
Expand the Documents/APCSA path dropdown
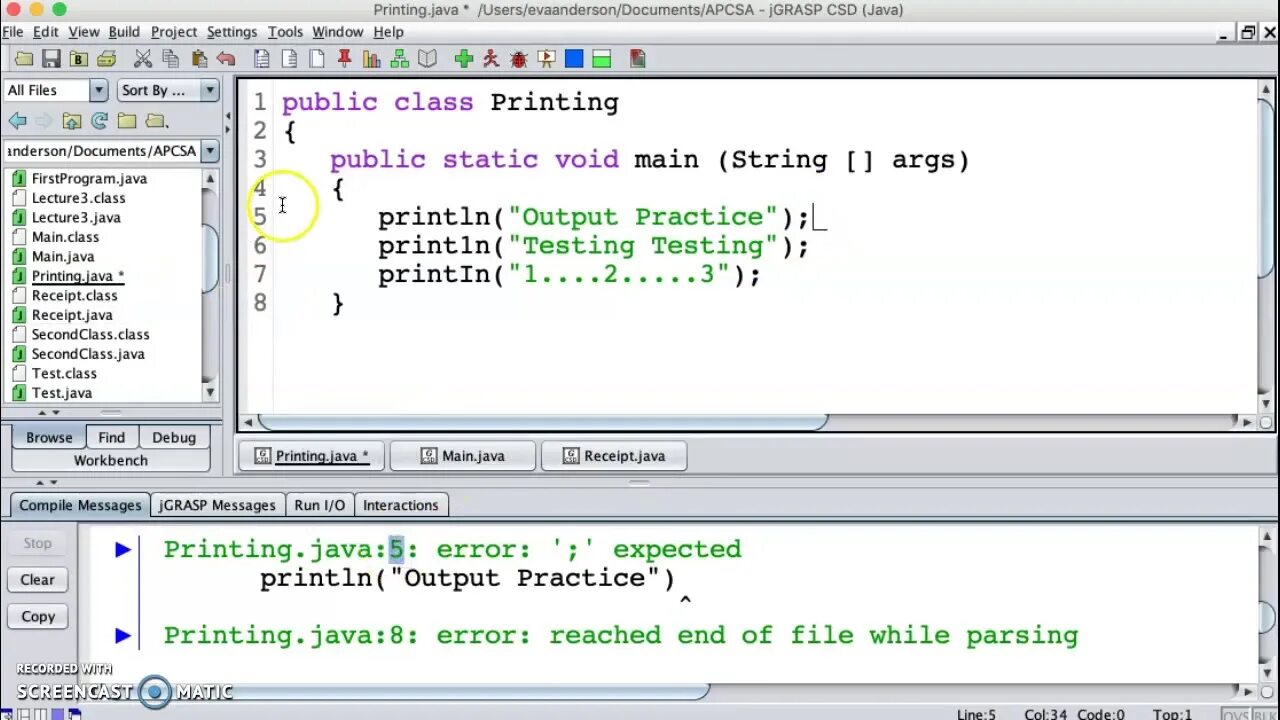point(210,151)
